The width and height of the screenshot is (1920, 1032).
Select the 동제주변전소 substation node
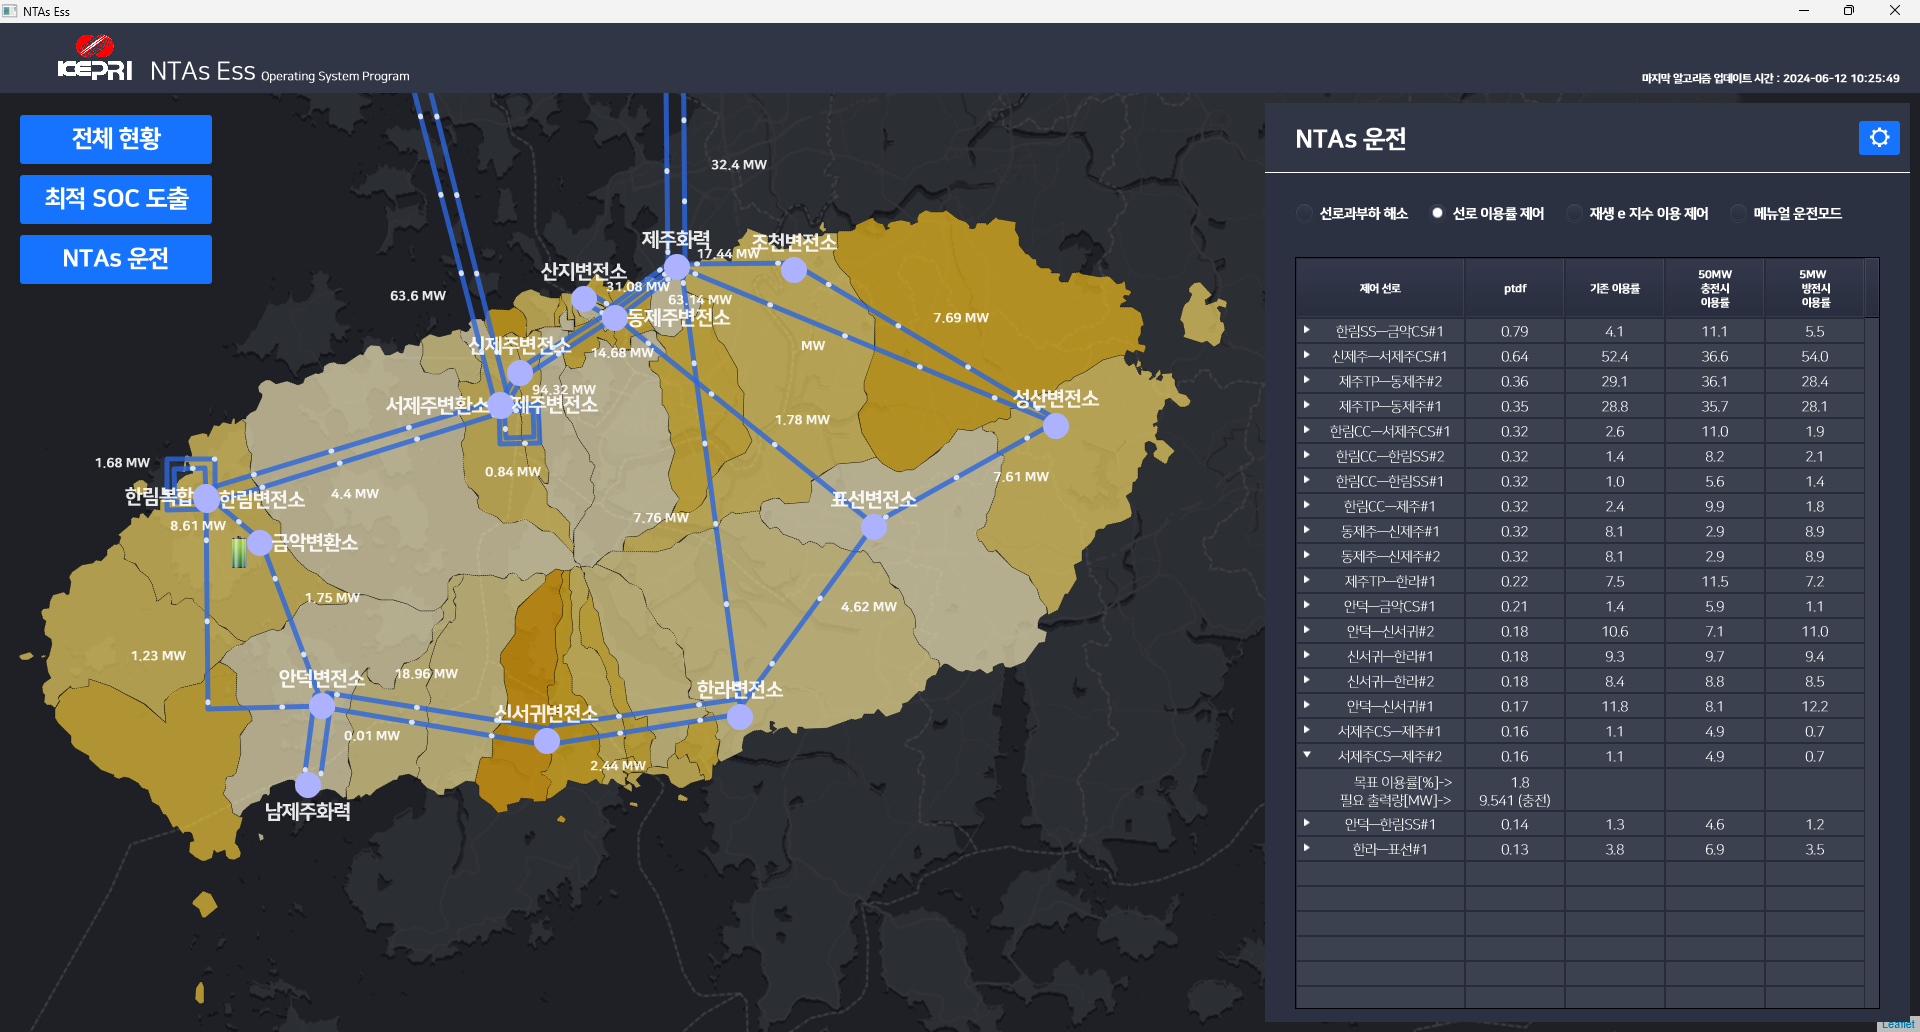(x=614, y=318)
